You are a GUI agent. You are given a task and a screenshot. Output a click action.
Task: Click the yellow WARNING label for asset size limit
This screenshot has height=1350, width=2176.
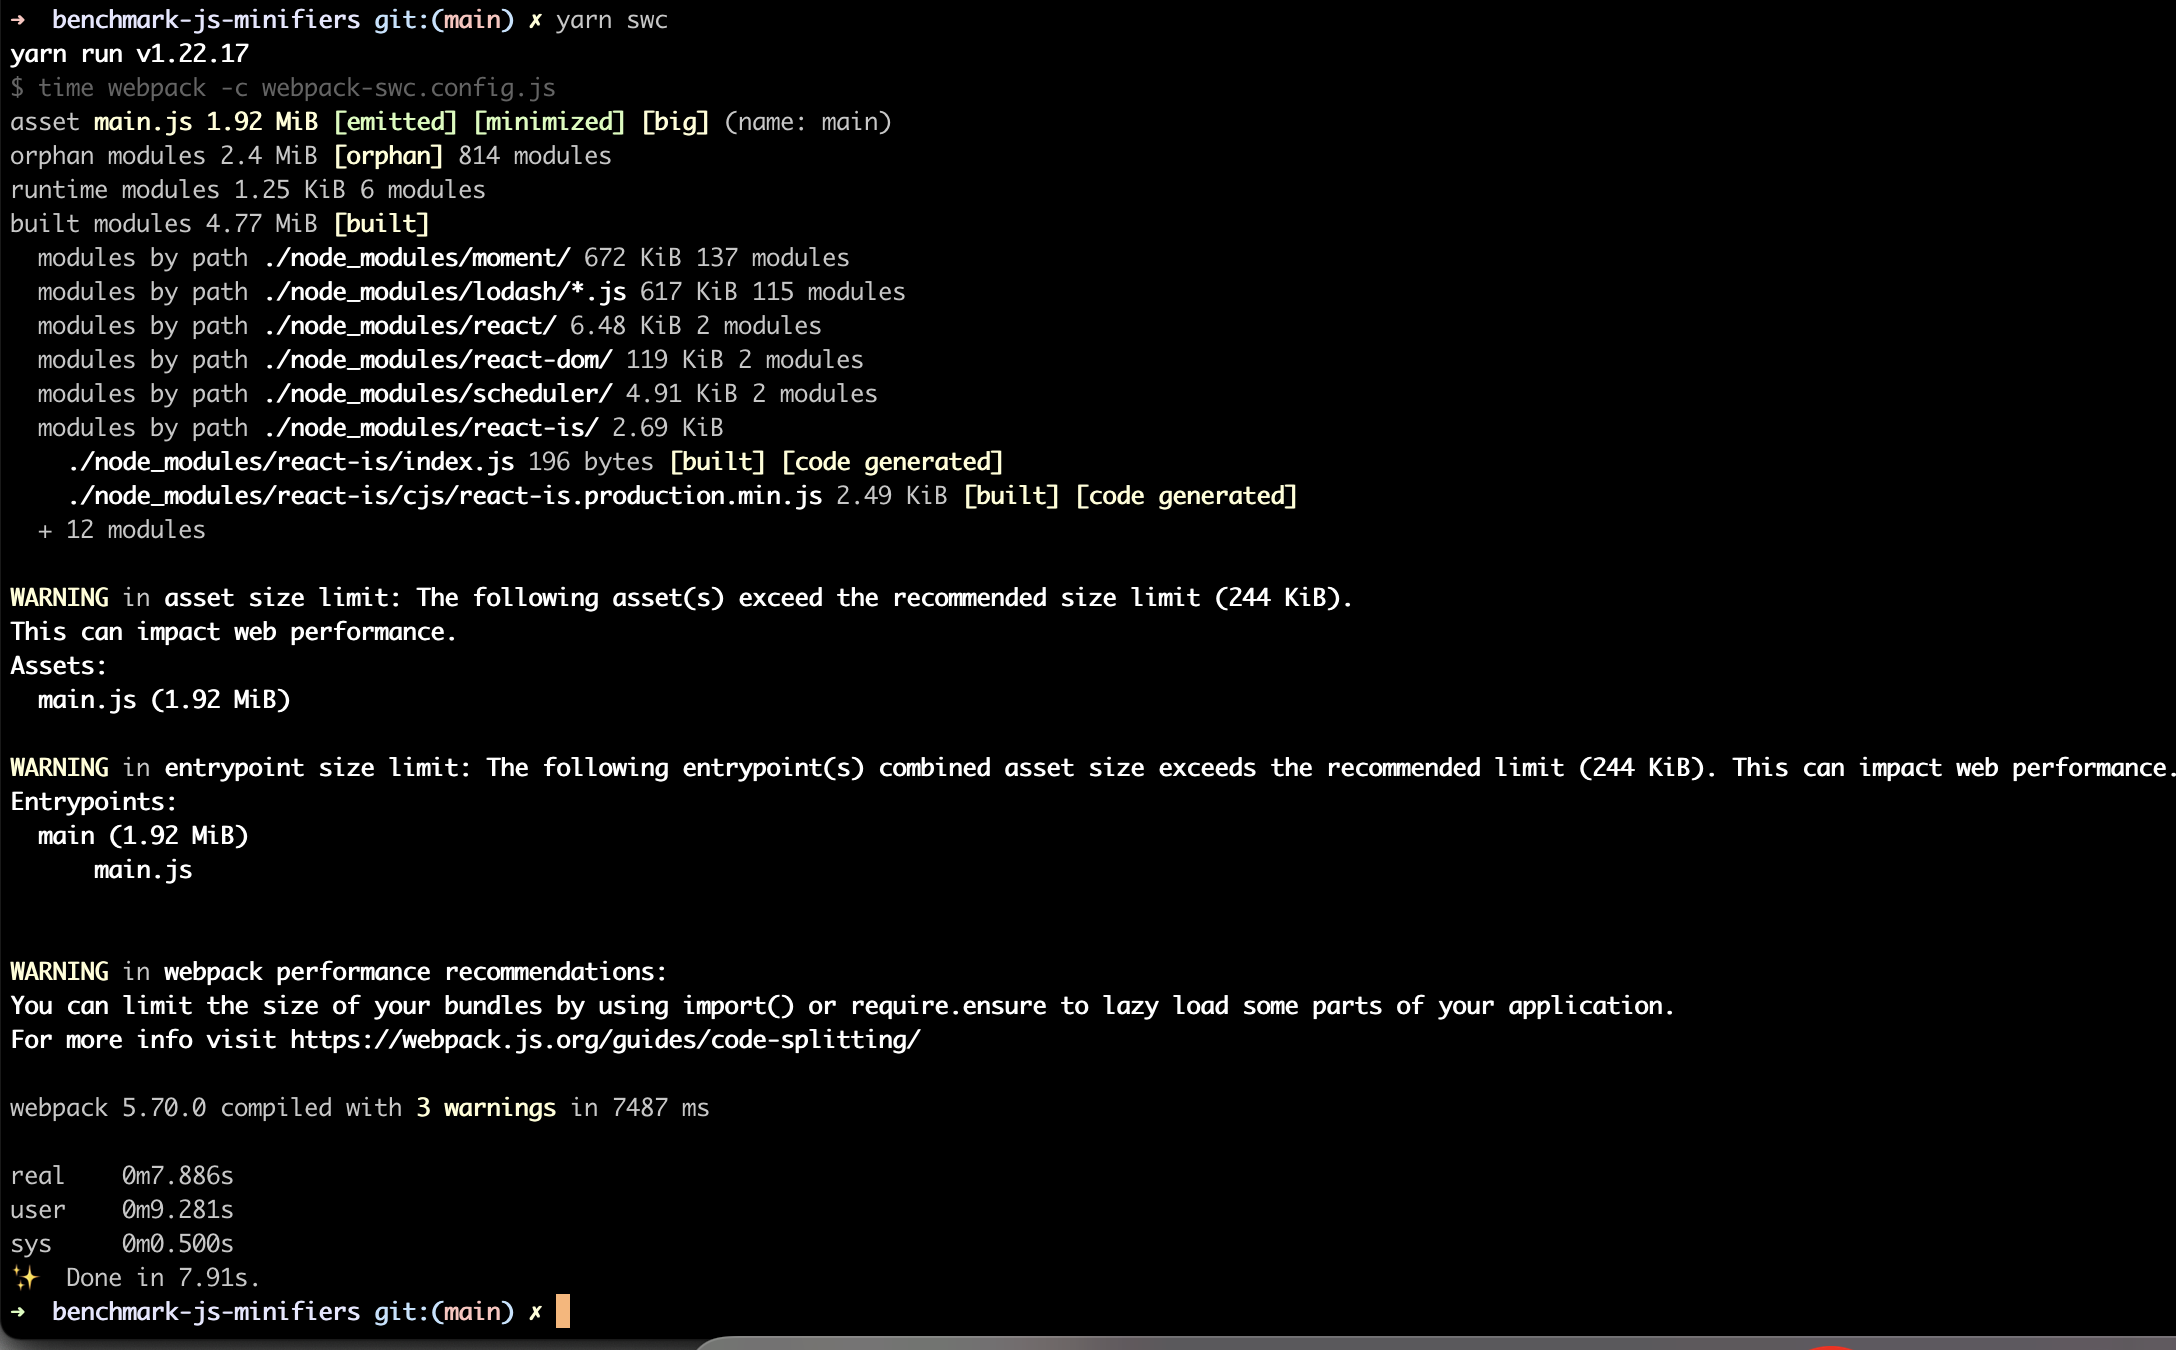pyautogui.click(x=59, y=597)
